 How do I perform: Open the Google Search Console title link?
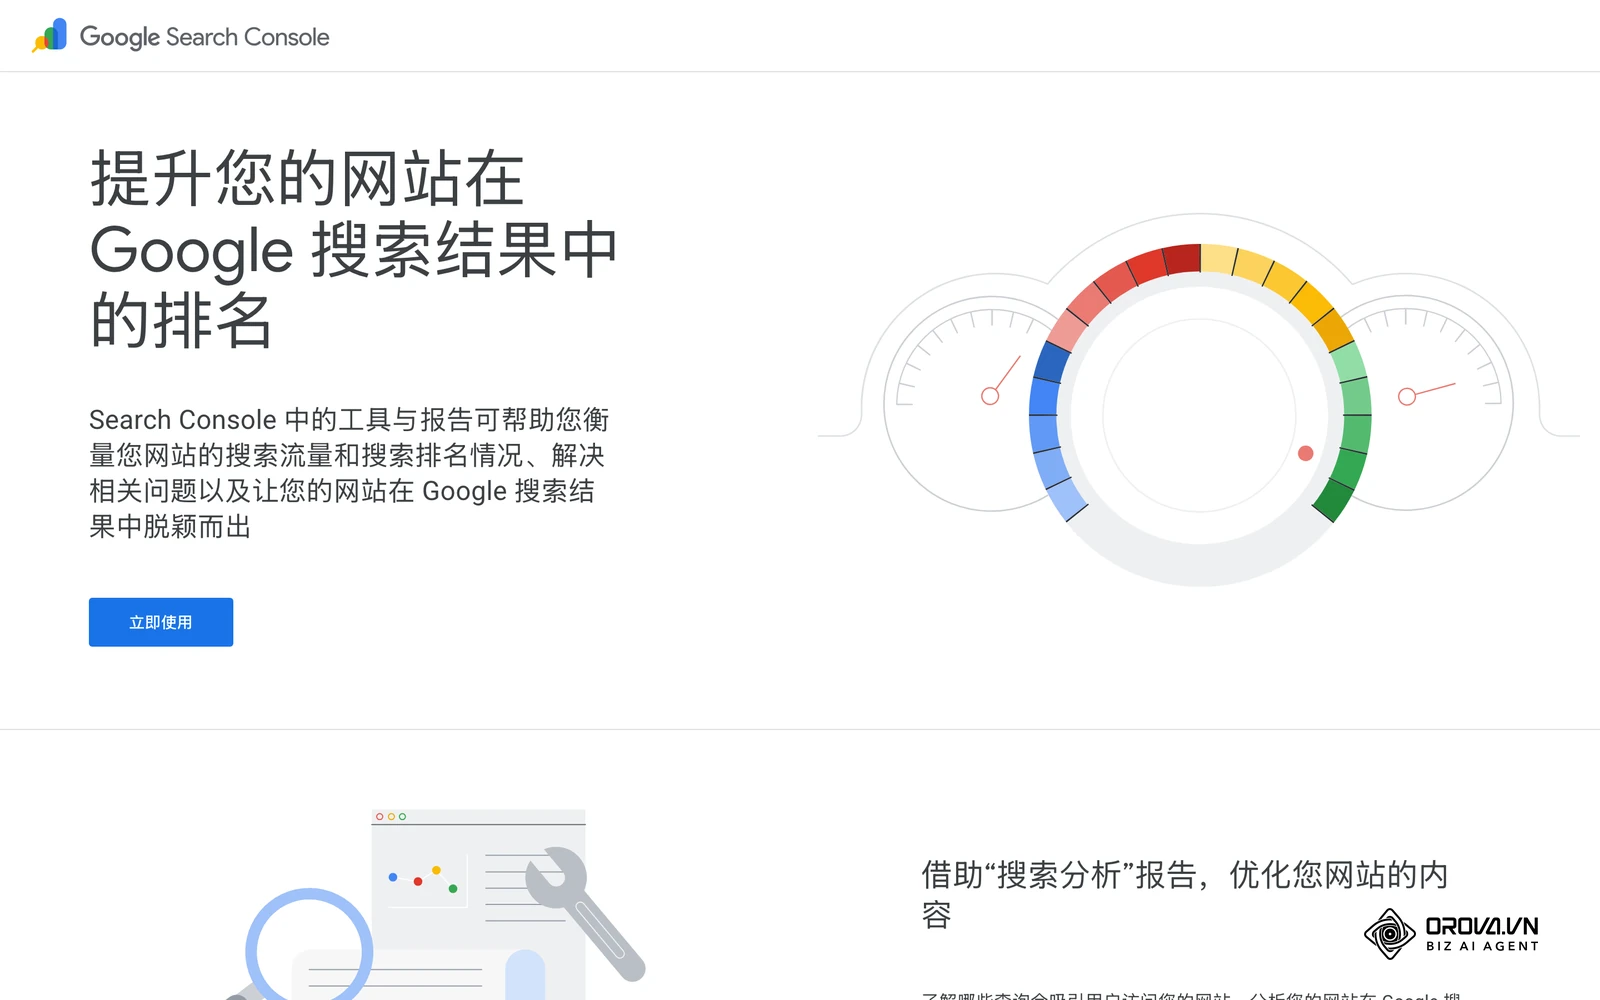tap(204, 37)
